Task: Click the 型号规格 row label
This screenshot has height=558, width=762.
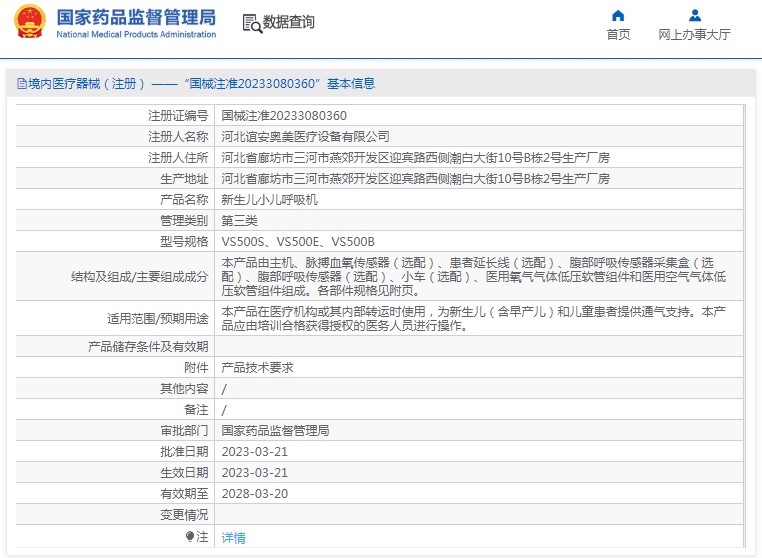Action: tap(184, 242)
